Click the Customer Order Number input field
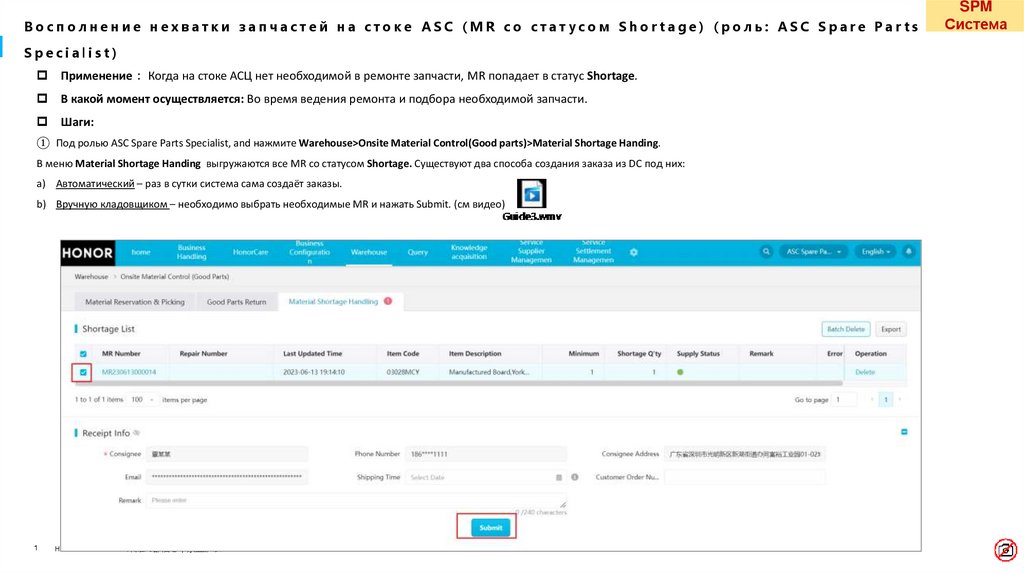1024x574 pixels. [744, 477]
